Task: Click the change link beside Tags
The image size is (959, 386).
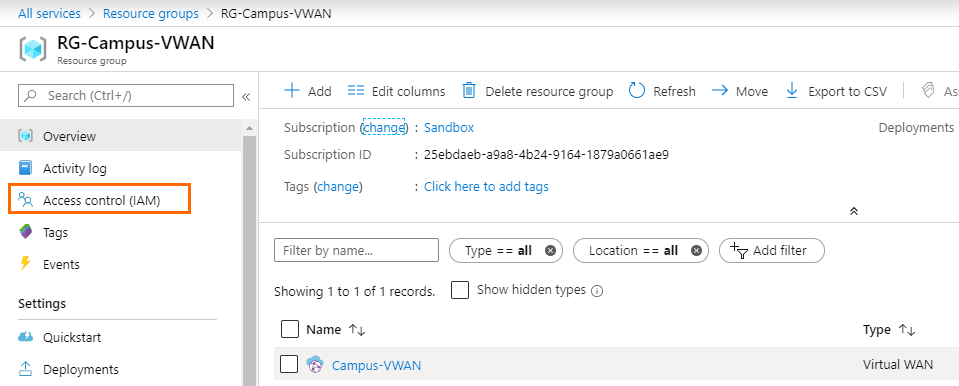Action: click(x=338, y=187)
